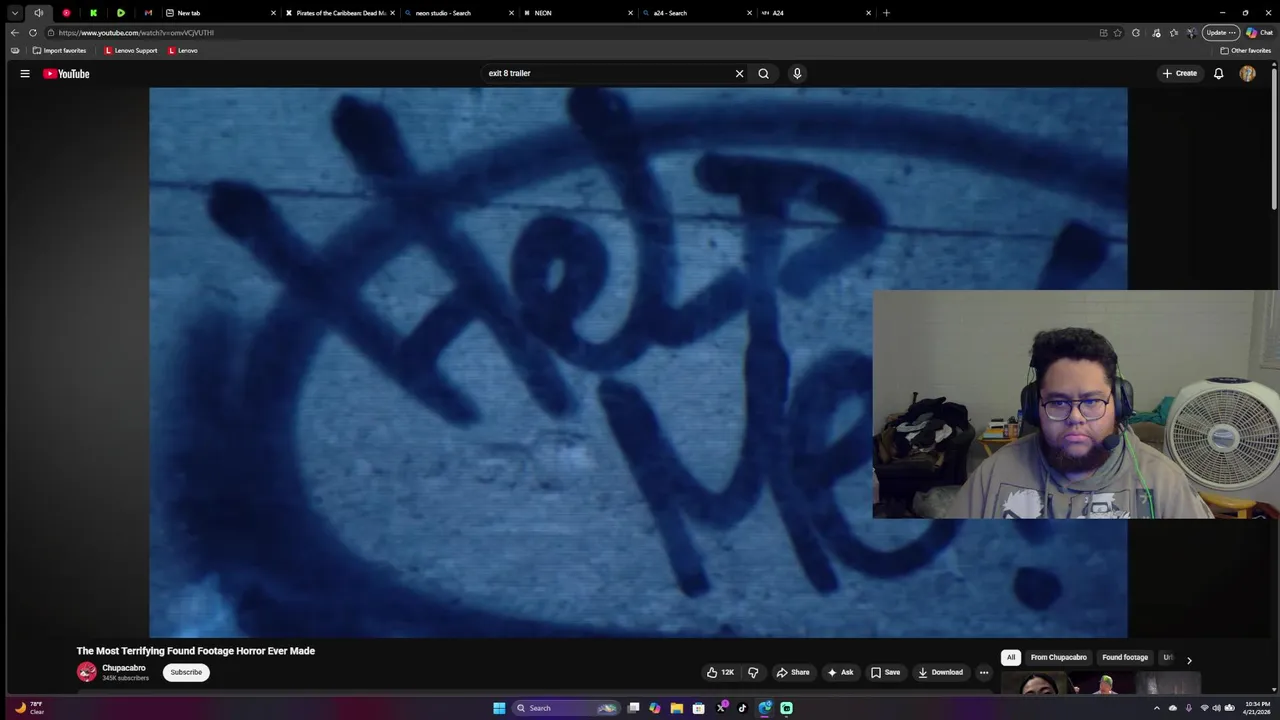1280x720 pixels.
Task: Share the video
Action: pyautogui.click(x=793, y=672)
